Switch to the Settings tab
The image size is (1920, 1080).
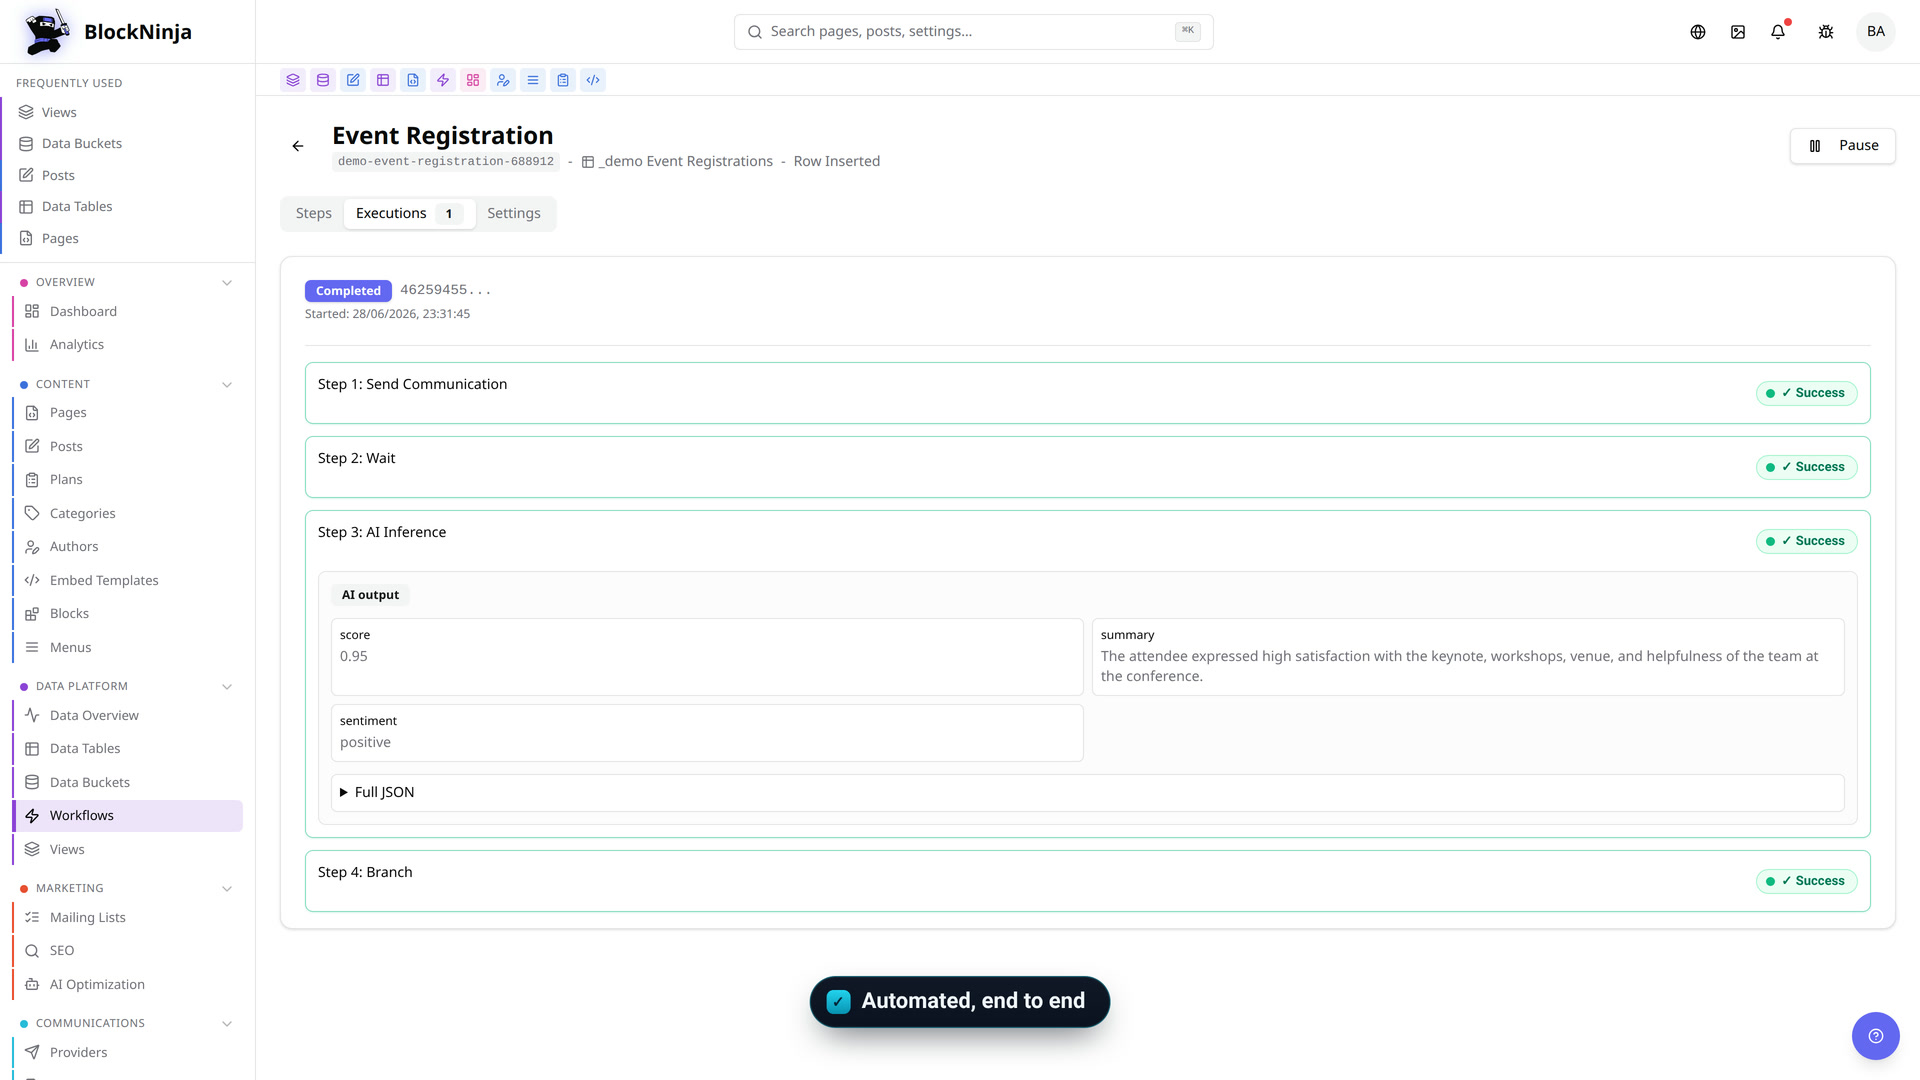514,214
